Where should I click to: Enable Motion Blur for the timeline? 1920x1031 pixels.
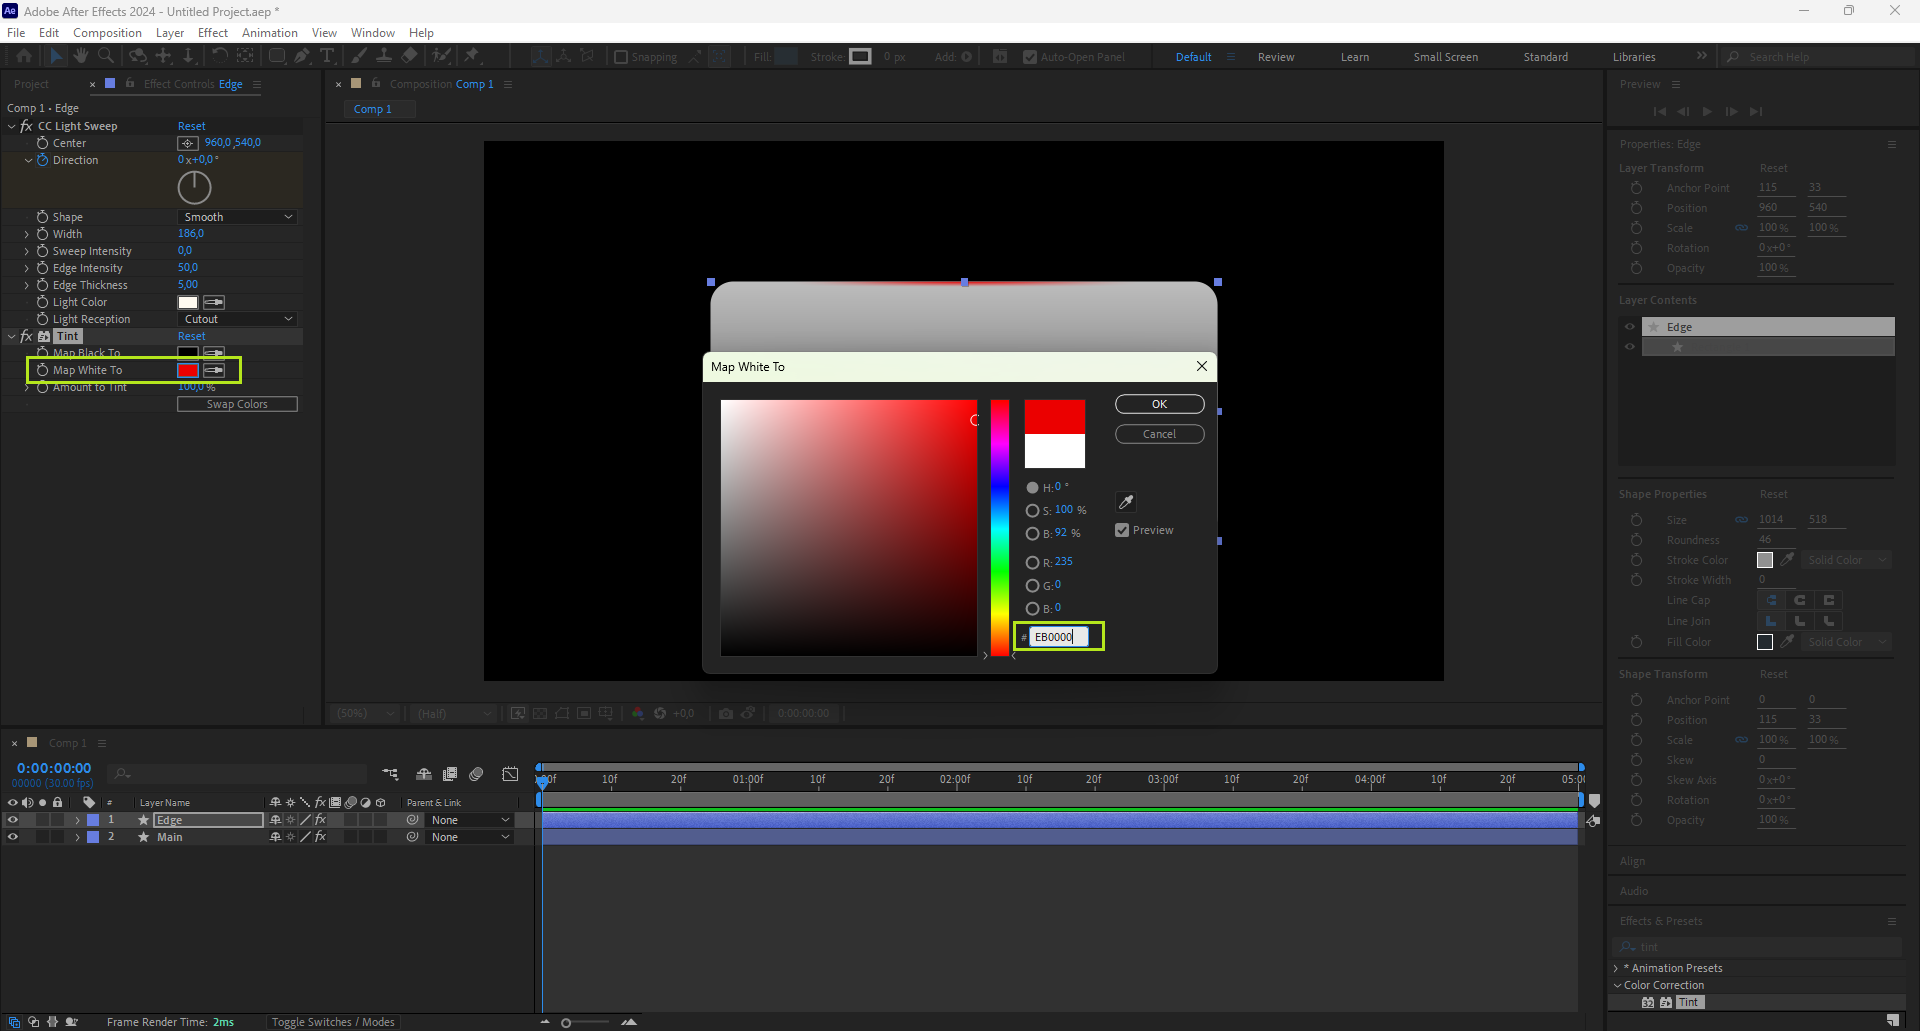tap(476, 774)
